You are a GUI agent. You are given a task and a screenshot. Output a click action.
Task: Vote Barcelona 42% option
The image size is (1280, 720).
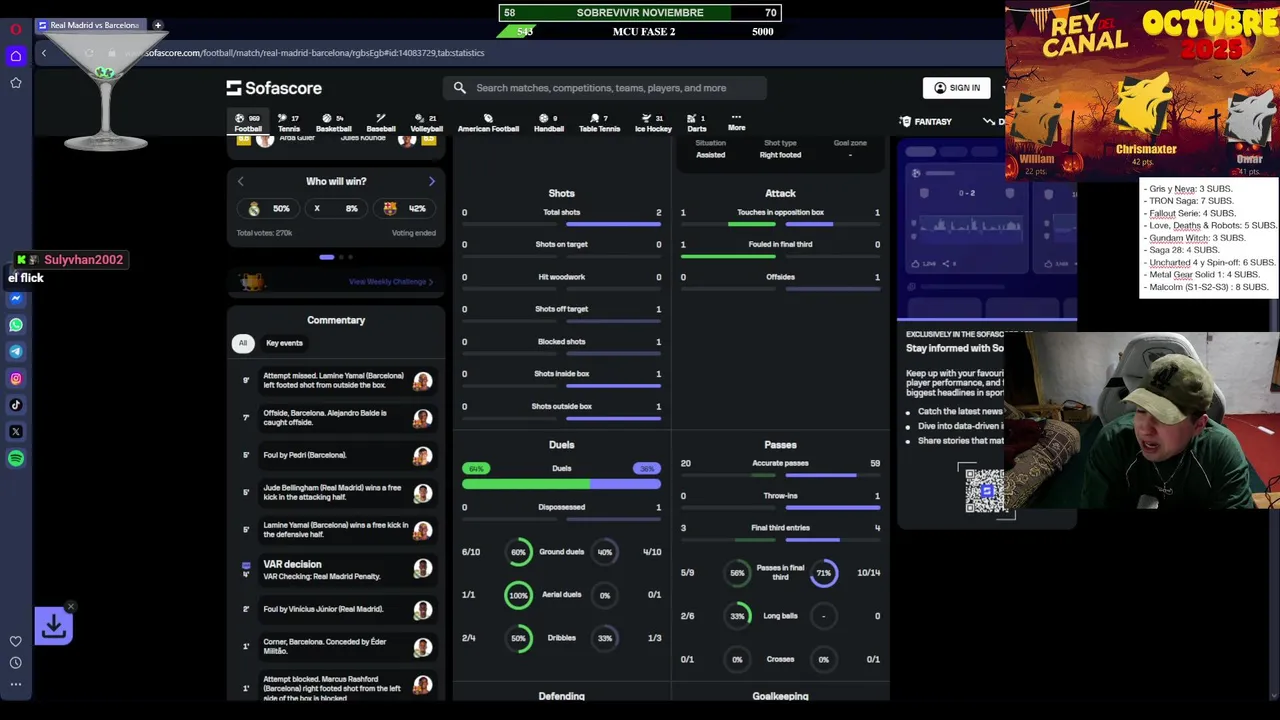point(404,209)
